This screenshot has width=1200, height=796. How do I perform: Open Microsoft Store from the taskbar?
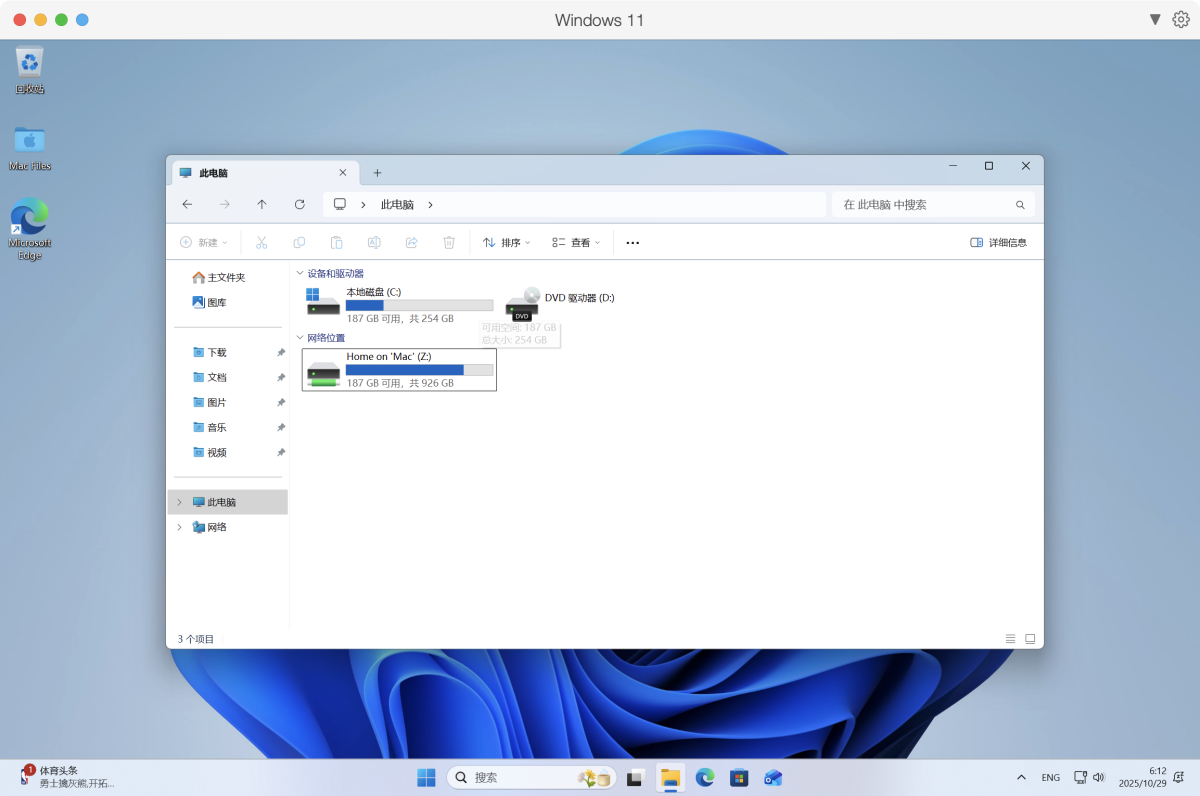tap(739, 777)
